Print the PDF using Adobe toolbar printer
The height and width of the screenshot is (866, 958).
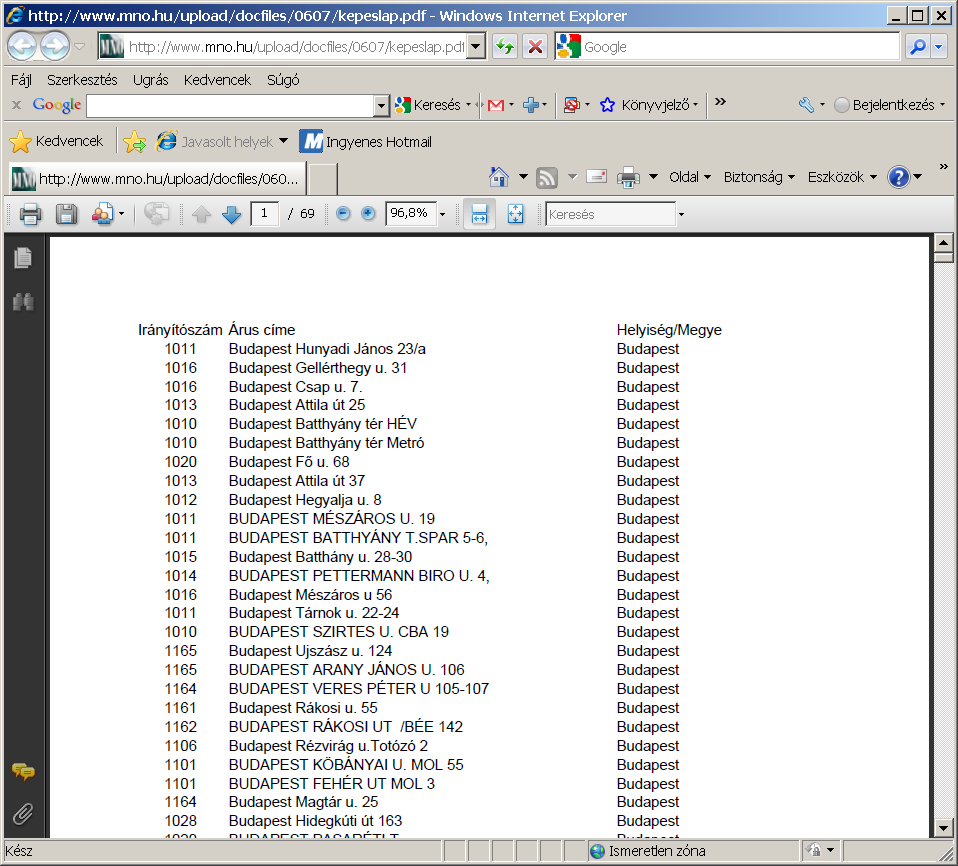pos(30,214)
